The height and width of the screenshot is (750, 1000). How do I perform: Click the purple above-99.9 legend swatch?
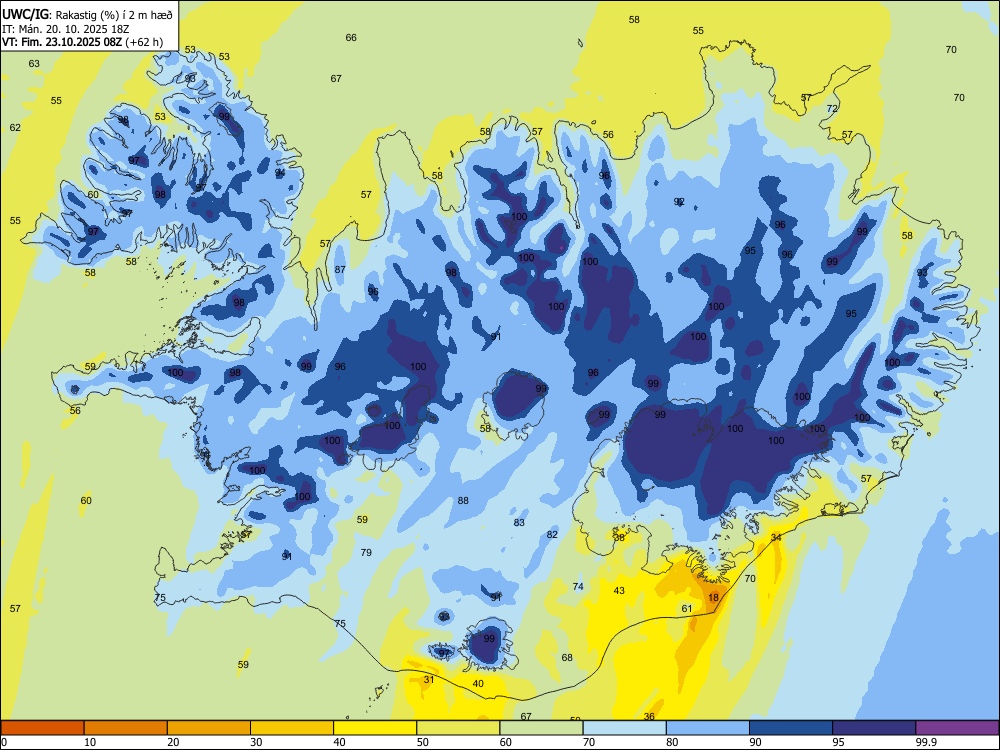(x=957, y=728)
